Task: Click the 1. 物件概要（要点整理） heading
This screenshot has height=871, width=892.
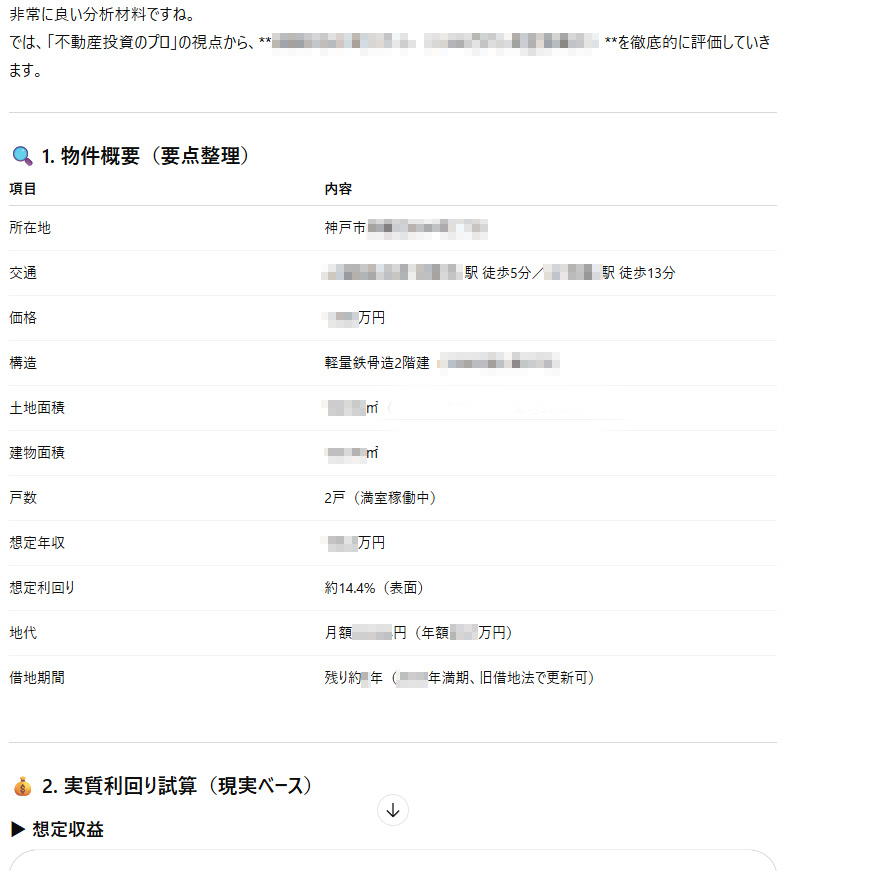Action: pos(145,156)
